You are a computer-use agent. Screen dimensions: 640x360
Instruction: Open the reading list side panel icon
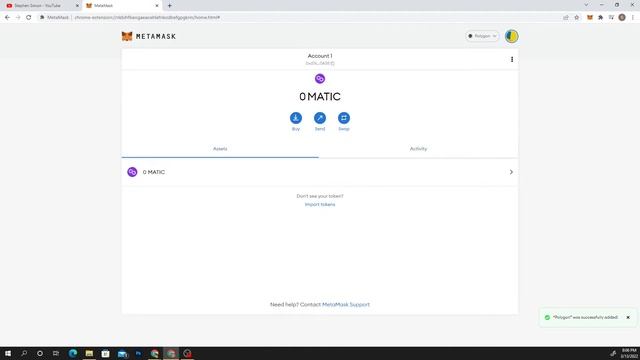(x=611, y=18)
